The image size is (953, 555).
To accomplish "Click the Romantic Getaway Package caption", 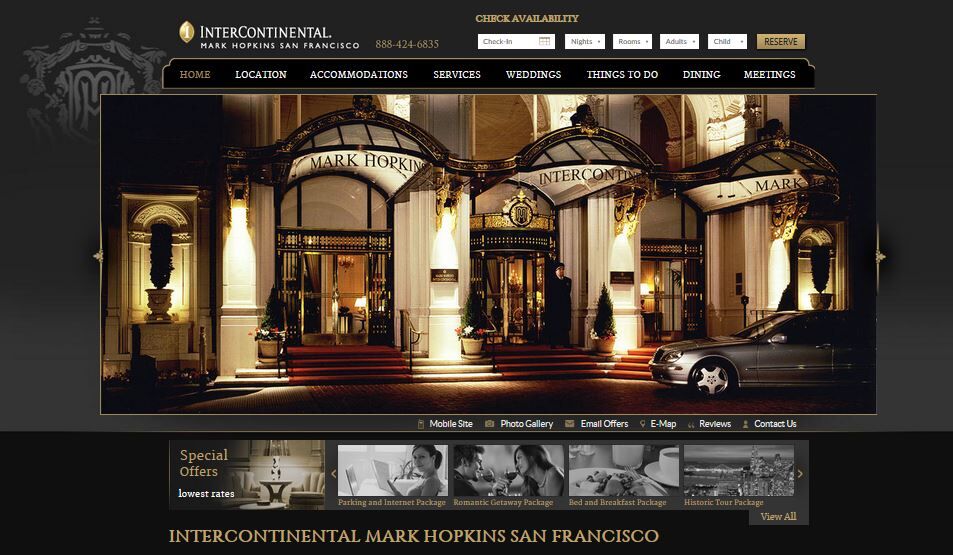I will pyautogui.click(x=503, y=502).
